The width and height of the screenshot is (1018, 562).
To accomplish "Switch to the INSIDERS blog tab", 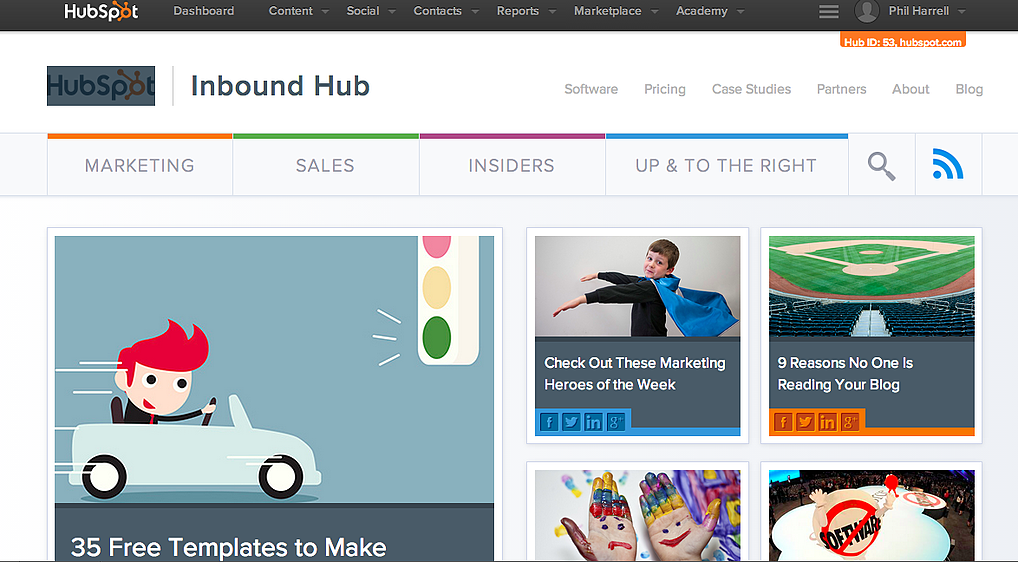I will [x=512, y=165].
